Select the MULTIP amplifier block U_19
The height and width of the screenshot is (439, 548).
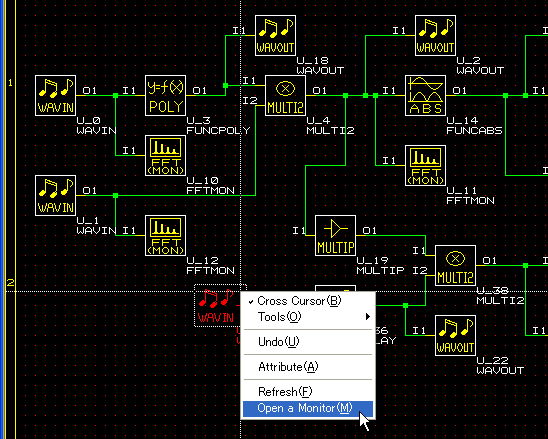pos(336,235)
